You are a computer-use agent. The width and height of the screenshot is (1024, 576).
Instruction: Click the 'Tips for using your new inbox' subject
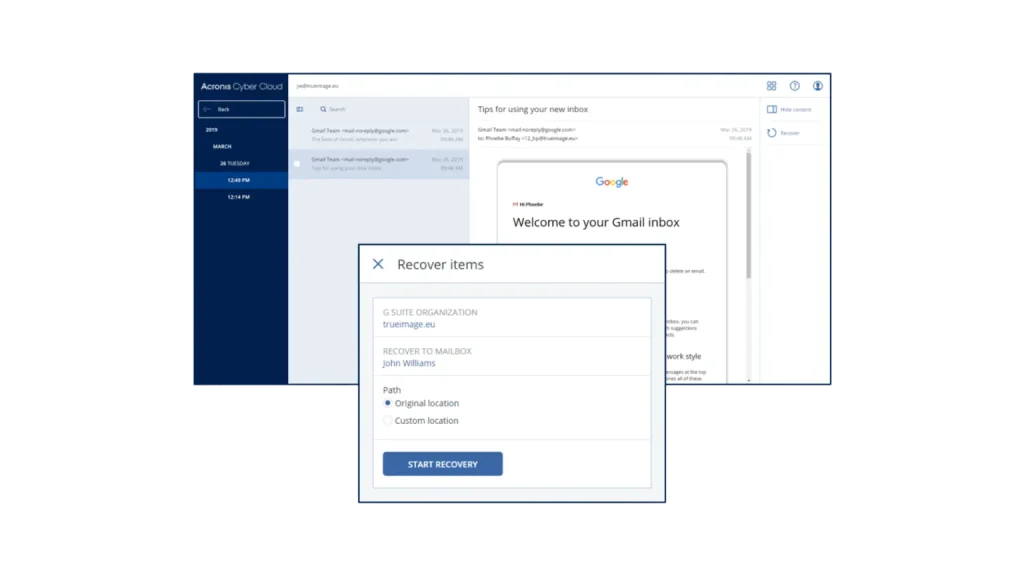[x=533, y=109]
